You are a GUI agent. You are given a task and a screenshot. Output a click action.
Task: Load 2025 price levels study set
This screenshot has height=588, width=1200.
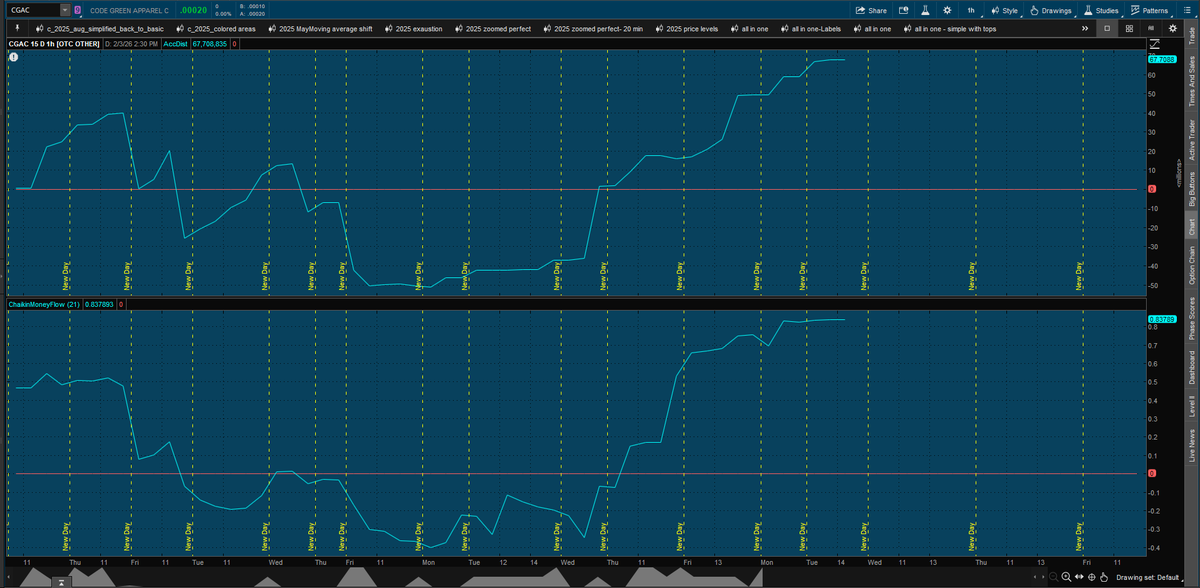click(685, 29)
